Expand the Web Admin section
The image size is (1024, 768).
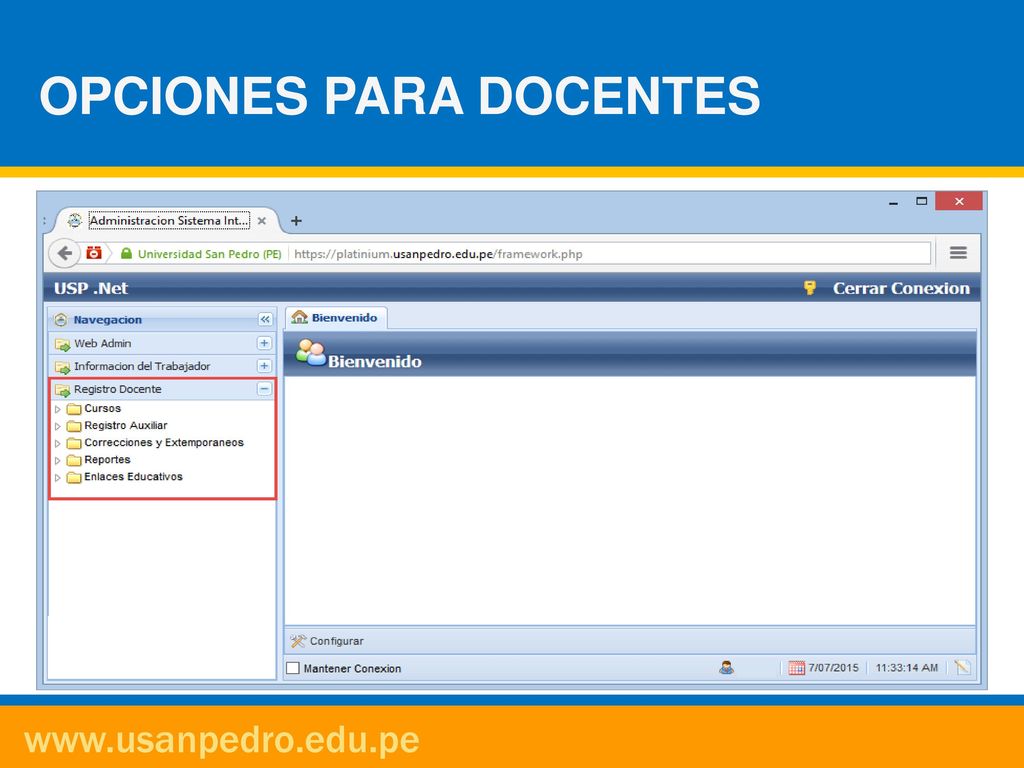(264, 343)
